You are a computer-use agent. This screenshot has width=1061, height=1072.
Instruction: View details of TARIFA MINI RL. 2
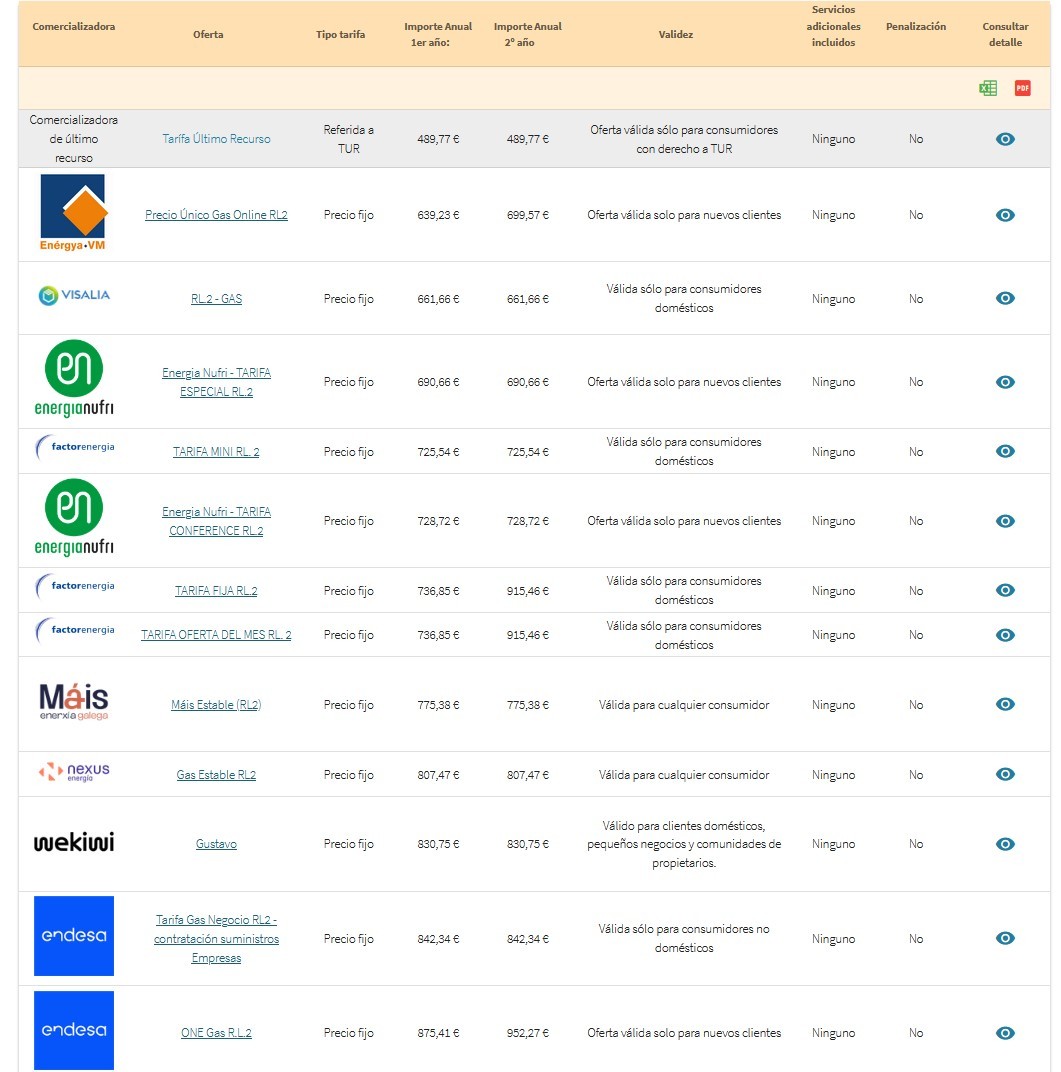(x=1005, y=451)
